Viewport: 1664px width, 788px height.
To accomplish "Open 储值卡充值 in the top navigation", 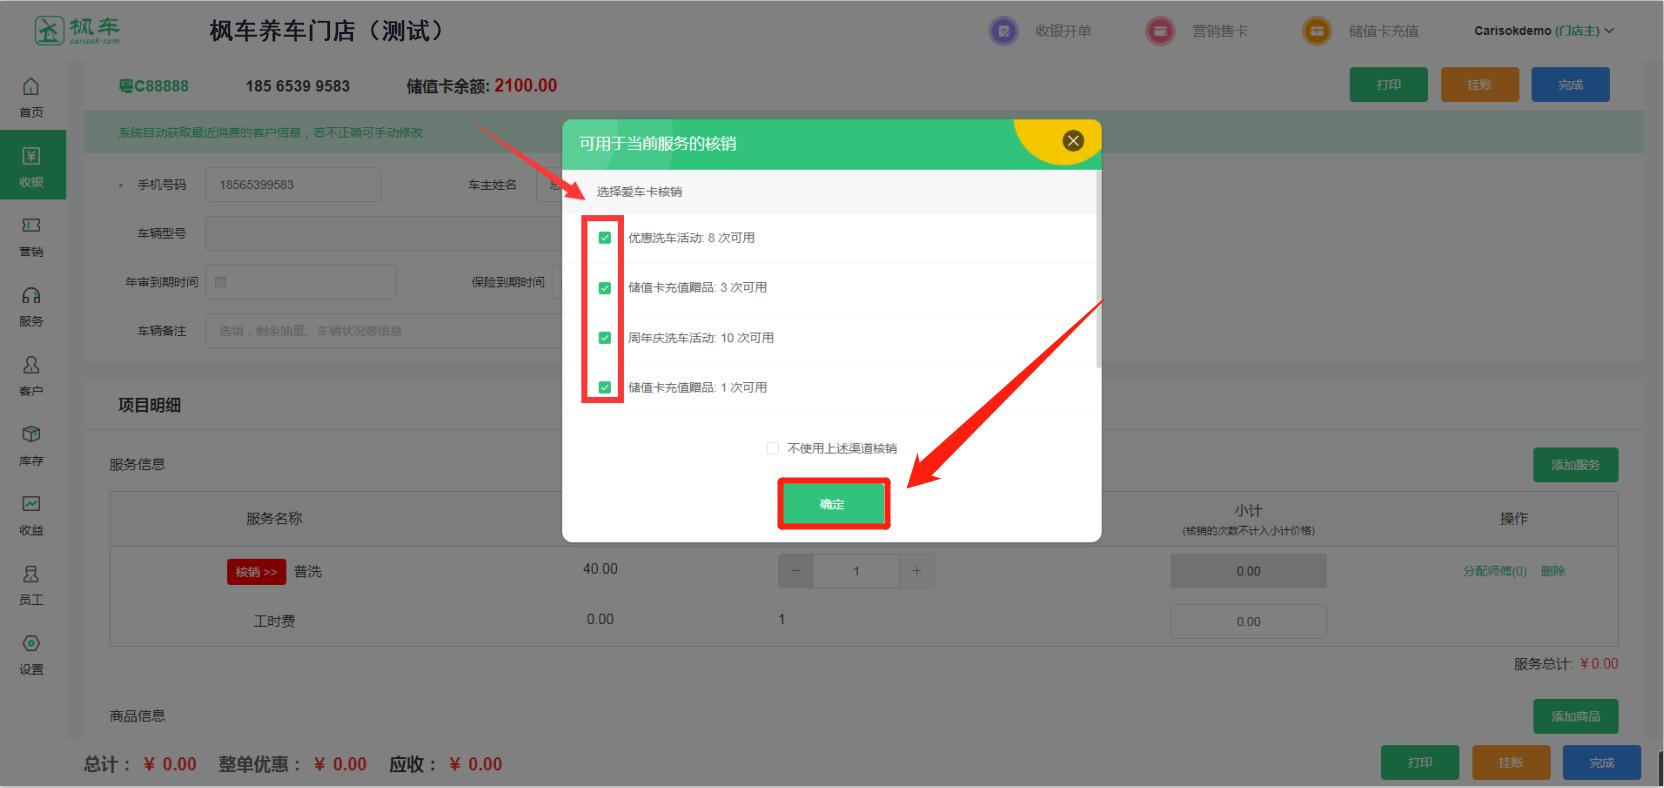I will (x=1362, y=31).
